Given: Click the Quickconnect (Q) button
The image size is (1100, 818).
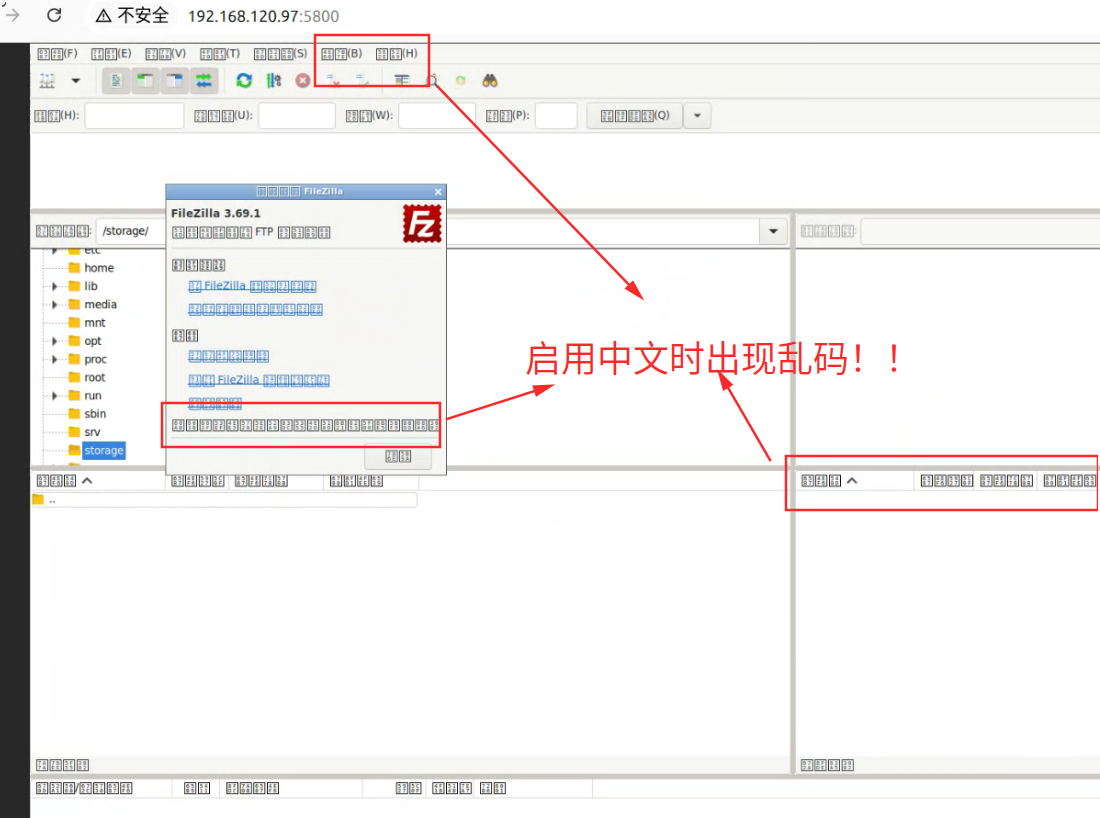Looking at the screenshot, I should 635,116.
